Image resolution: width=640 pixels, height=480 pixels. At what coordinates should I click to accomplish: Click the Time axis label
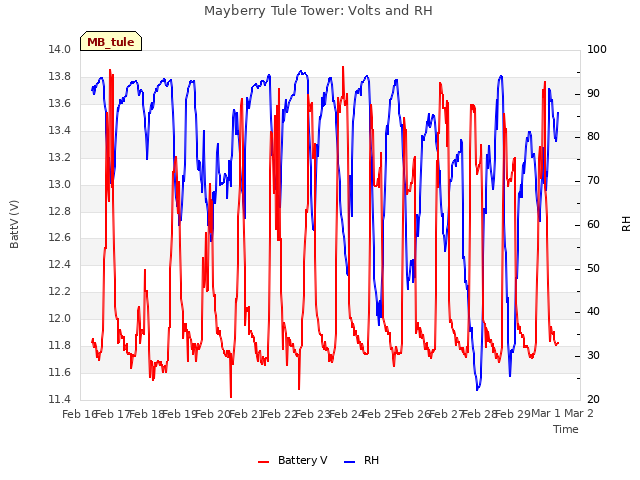click(x=566, y=429)
